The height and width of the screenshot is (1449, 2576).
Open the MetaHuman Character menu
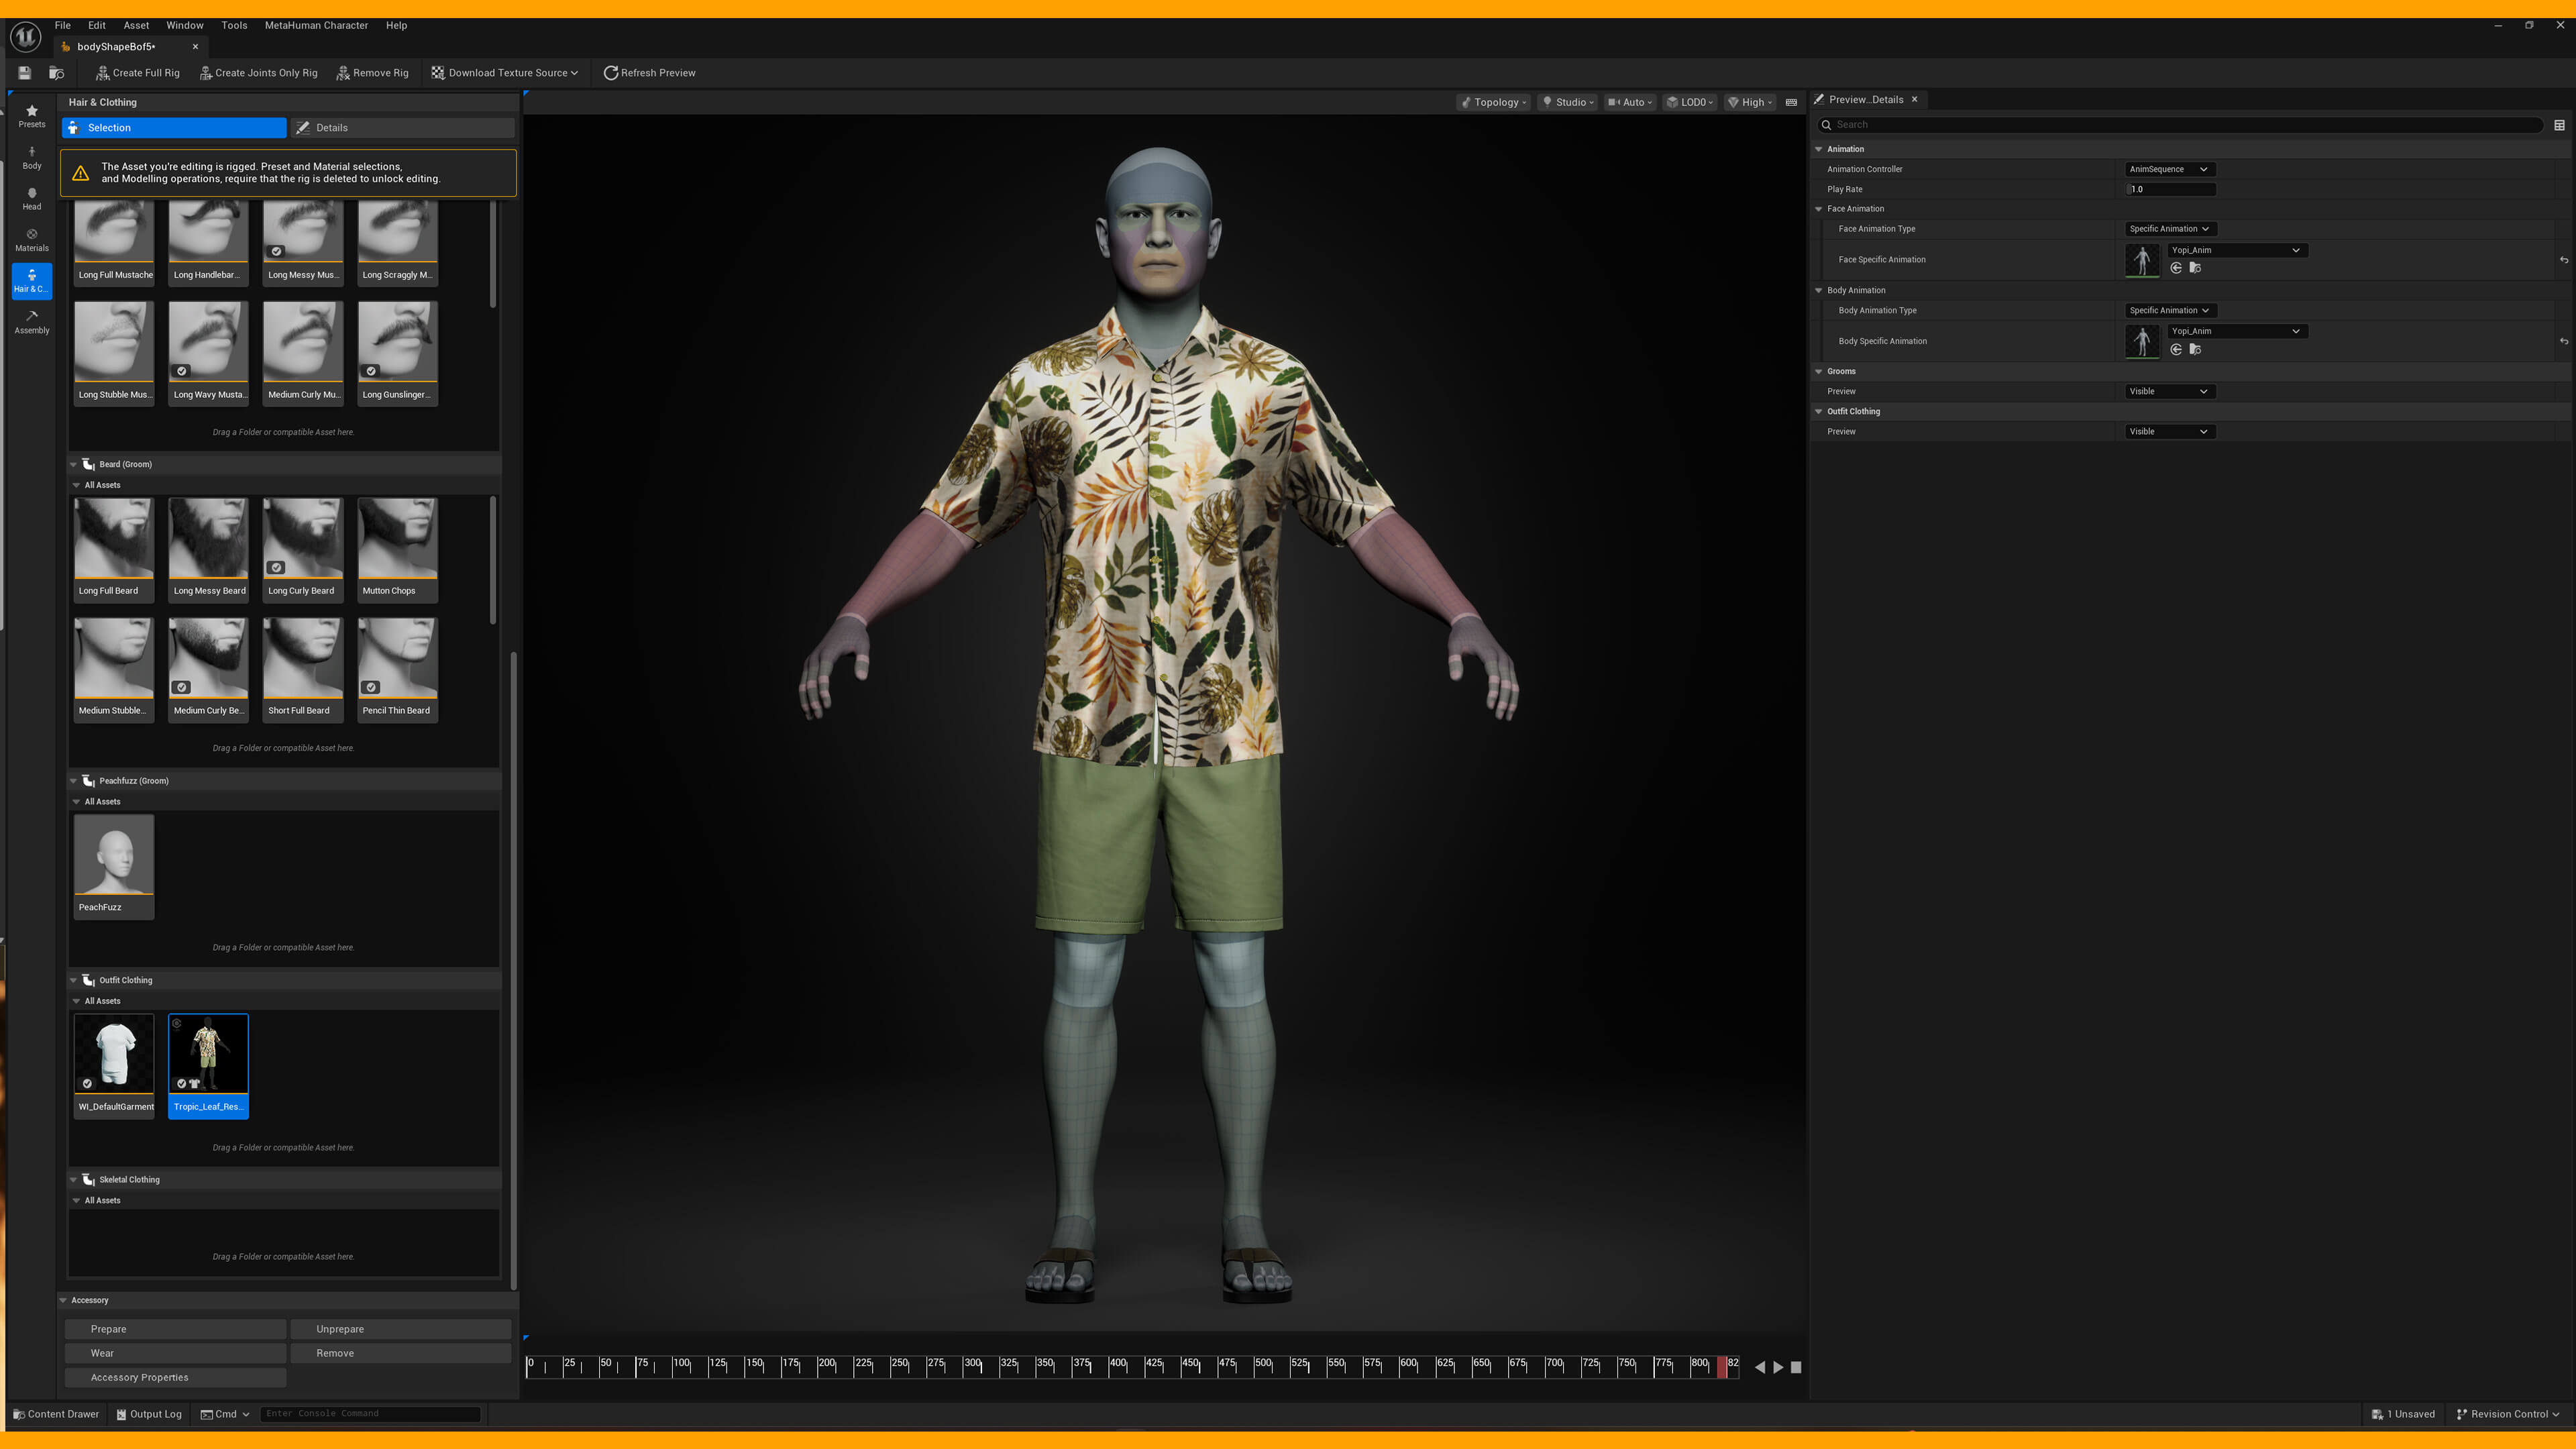316,25
